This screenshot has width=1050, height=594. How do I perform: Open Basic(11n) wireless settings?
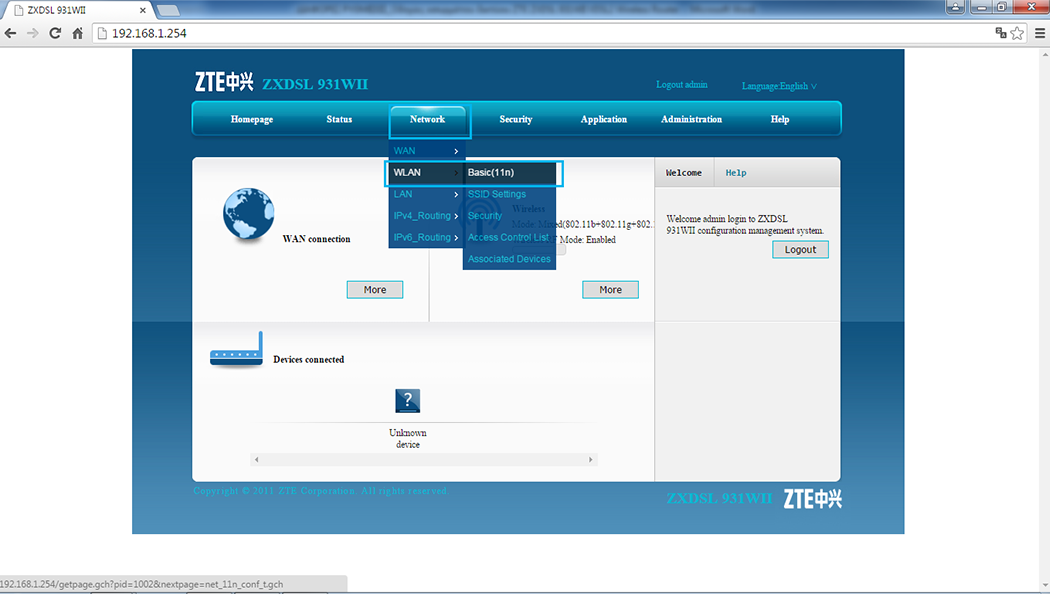click(x=510, y=172)
